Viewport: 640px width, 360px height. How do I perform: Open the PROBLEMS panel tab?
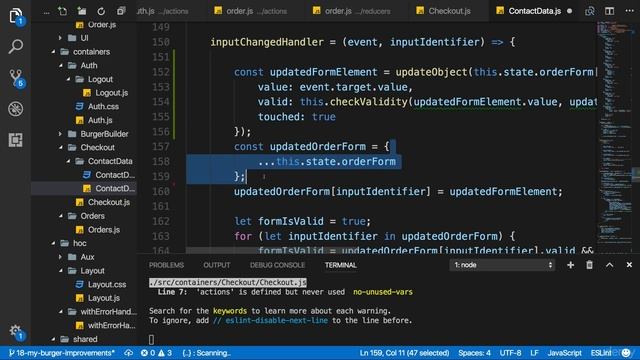[166, 265]
